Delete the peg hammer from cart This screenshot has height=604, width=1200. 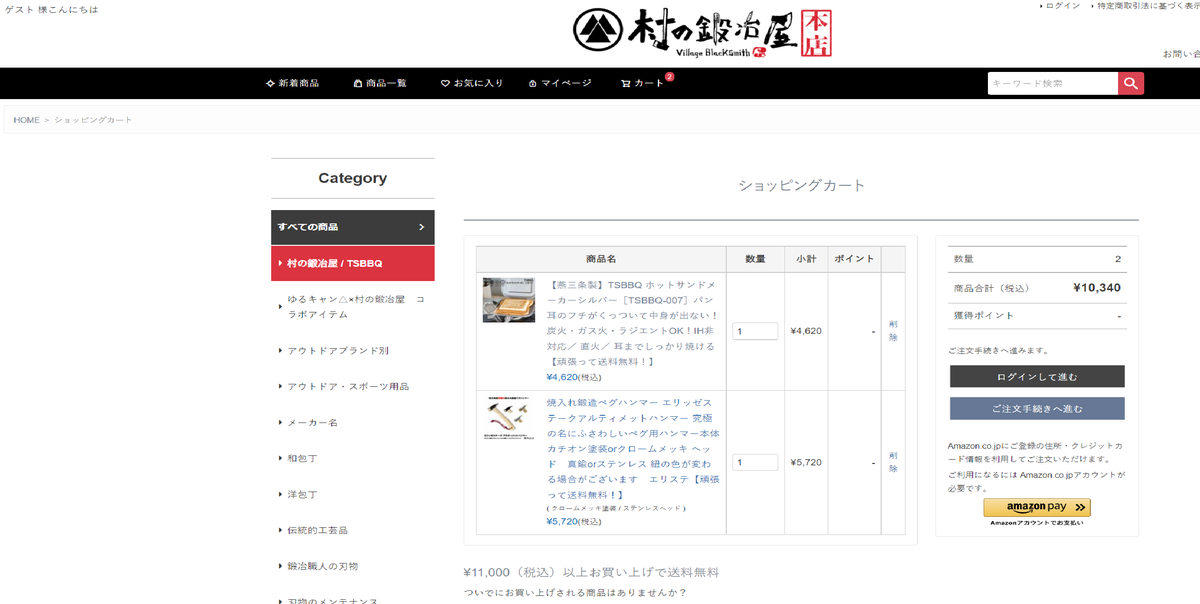click(x=893, y=462)
